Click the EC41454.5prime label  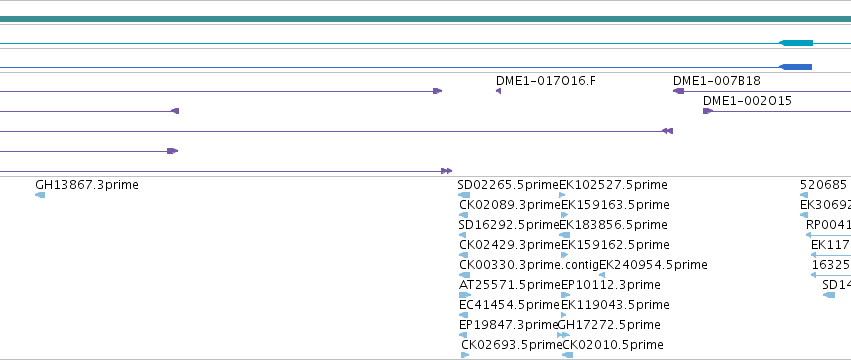pyautogui.click(x=509, y=305)
